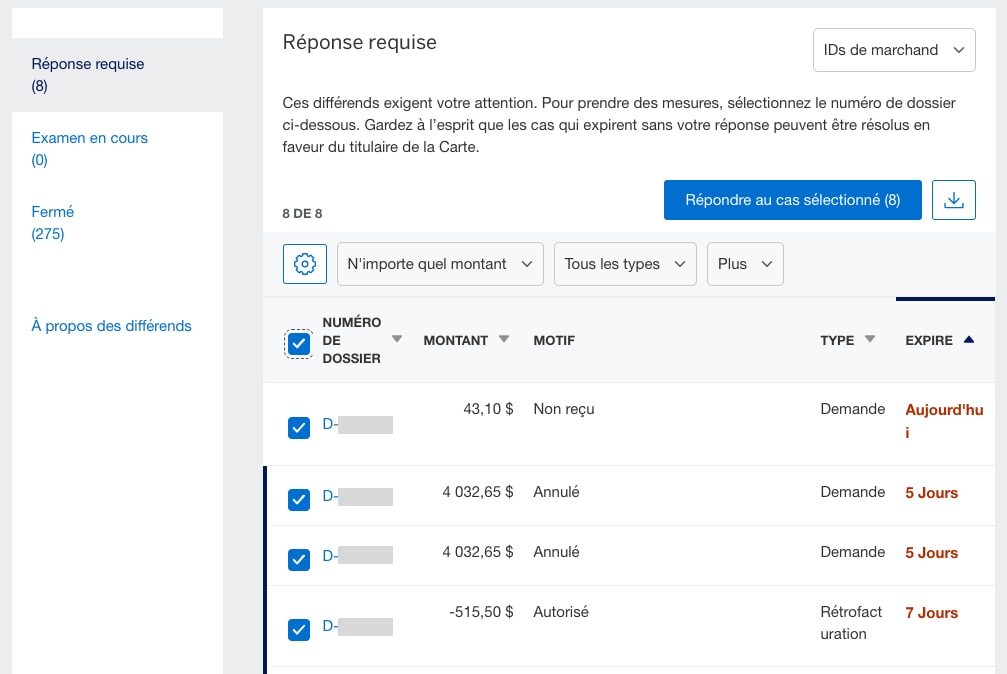Expand the Tous les types dropdown

click(625, 263)
